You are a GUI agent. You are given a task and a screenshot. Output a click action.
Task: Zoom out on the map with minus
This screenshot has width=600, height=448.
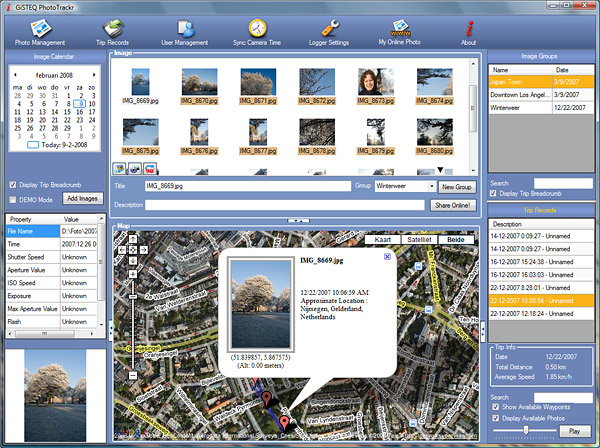point(133,375)
